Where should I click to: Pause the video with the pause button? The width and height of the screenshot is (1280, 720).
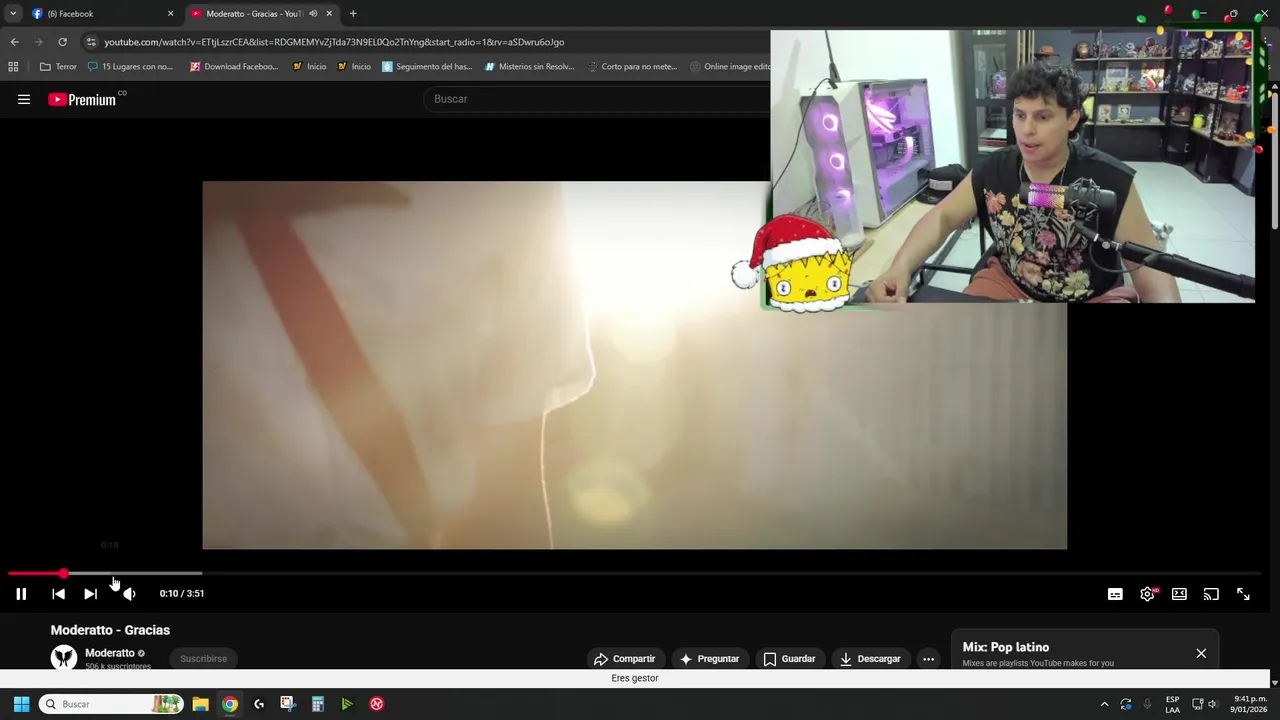tap(21, 594)
